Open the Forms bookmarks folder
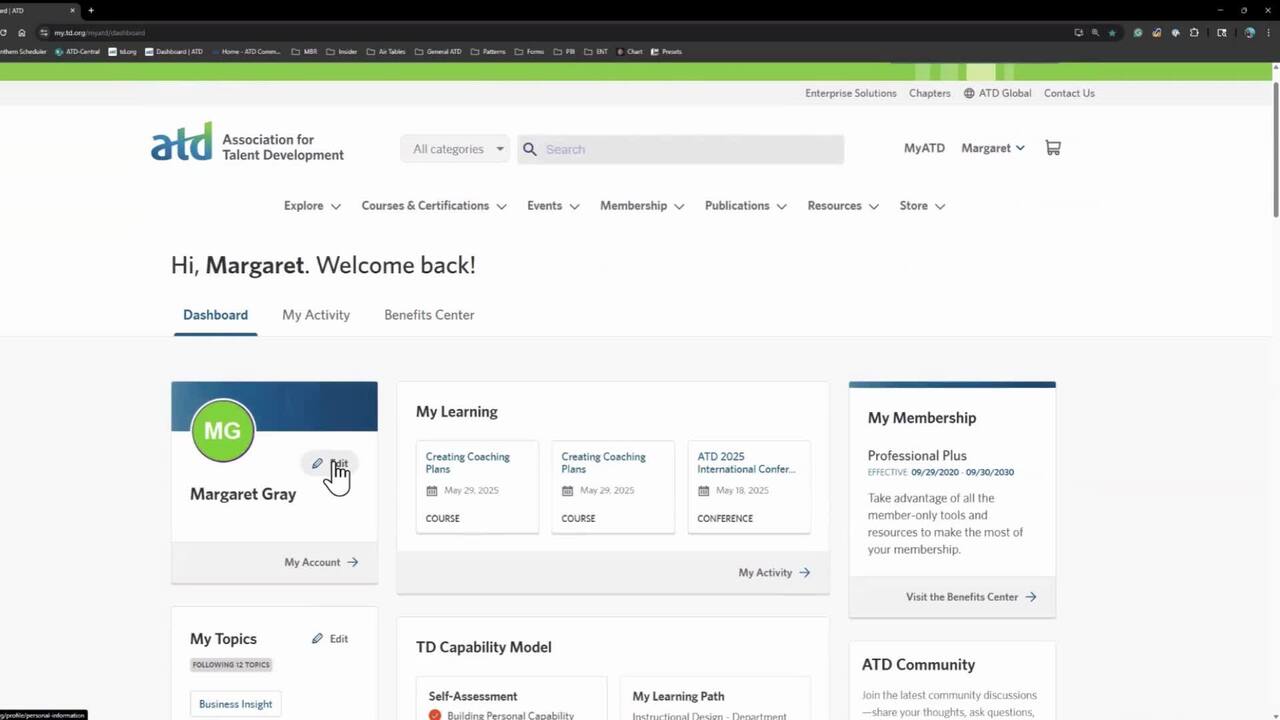The image size is (1280, 720). click(x=529, y=51)
